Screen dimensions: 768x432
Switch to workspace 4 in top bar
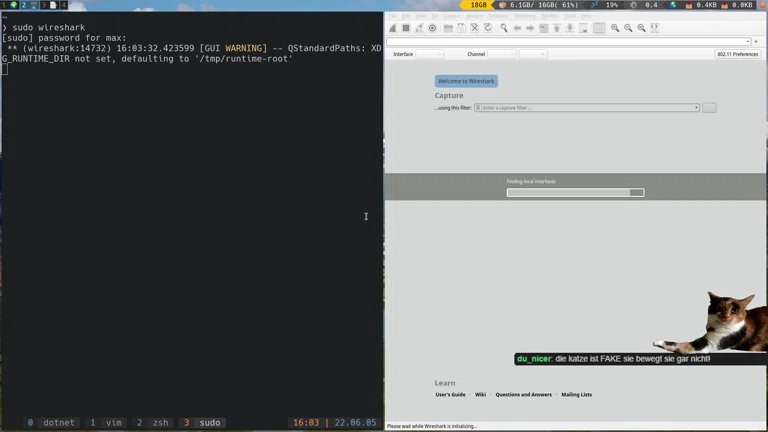(x=64, y=5)
